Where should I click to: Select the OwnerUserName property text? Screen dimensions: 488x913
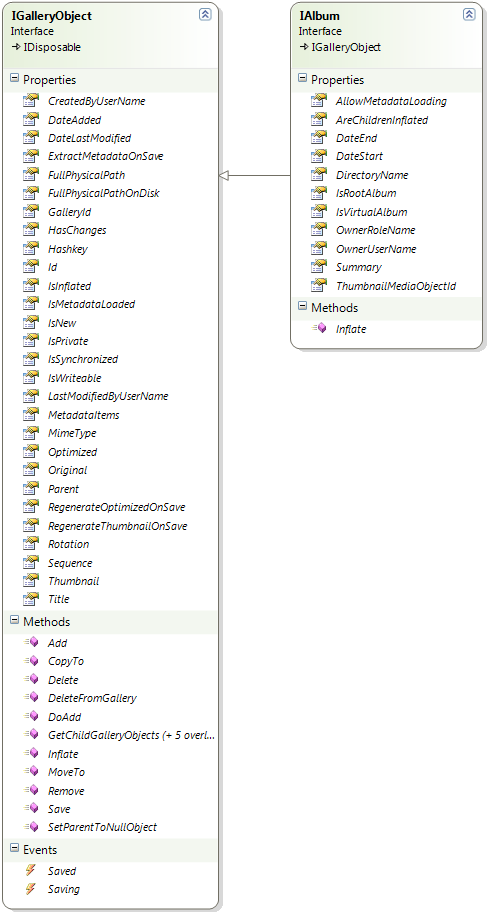tap(376, 249)
